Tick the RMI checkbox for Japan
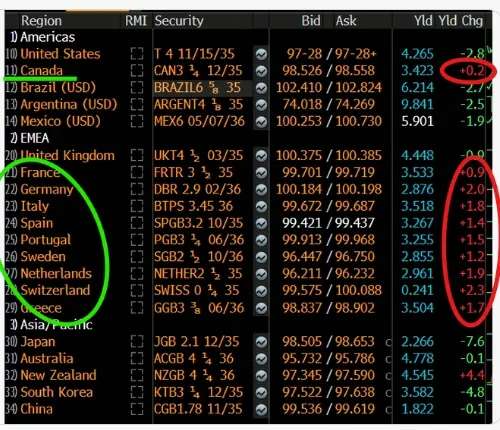Image resolution: width=500 pixels, height=430 pixels. [x=137, y=342]
